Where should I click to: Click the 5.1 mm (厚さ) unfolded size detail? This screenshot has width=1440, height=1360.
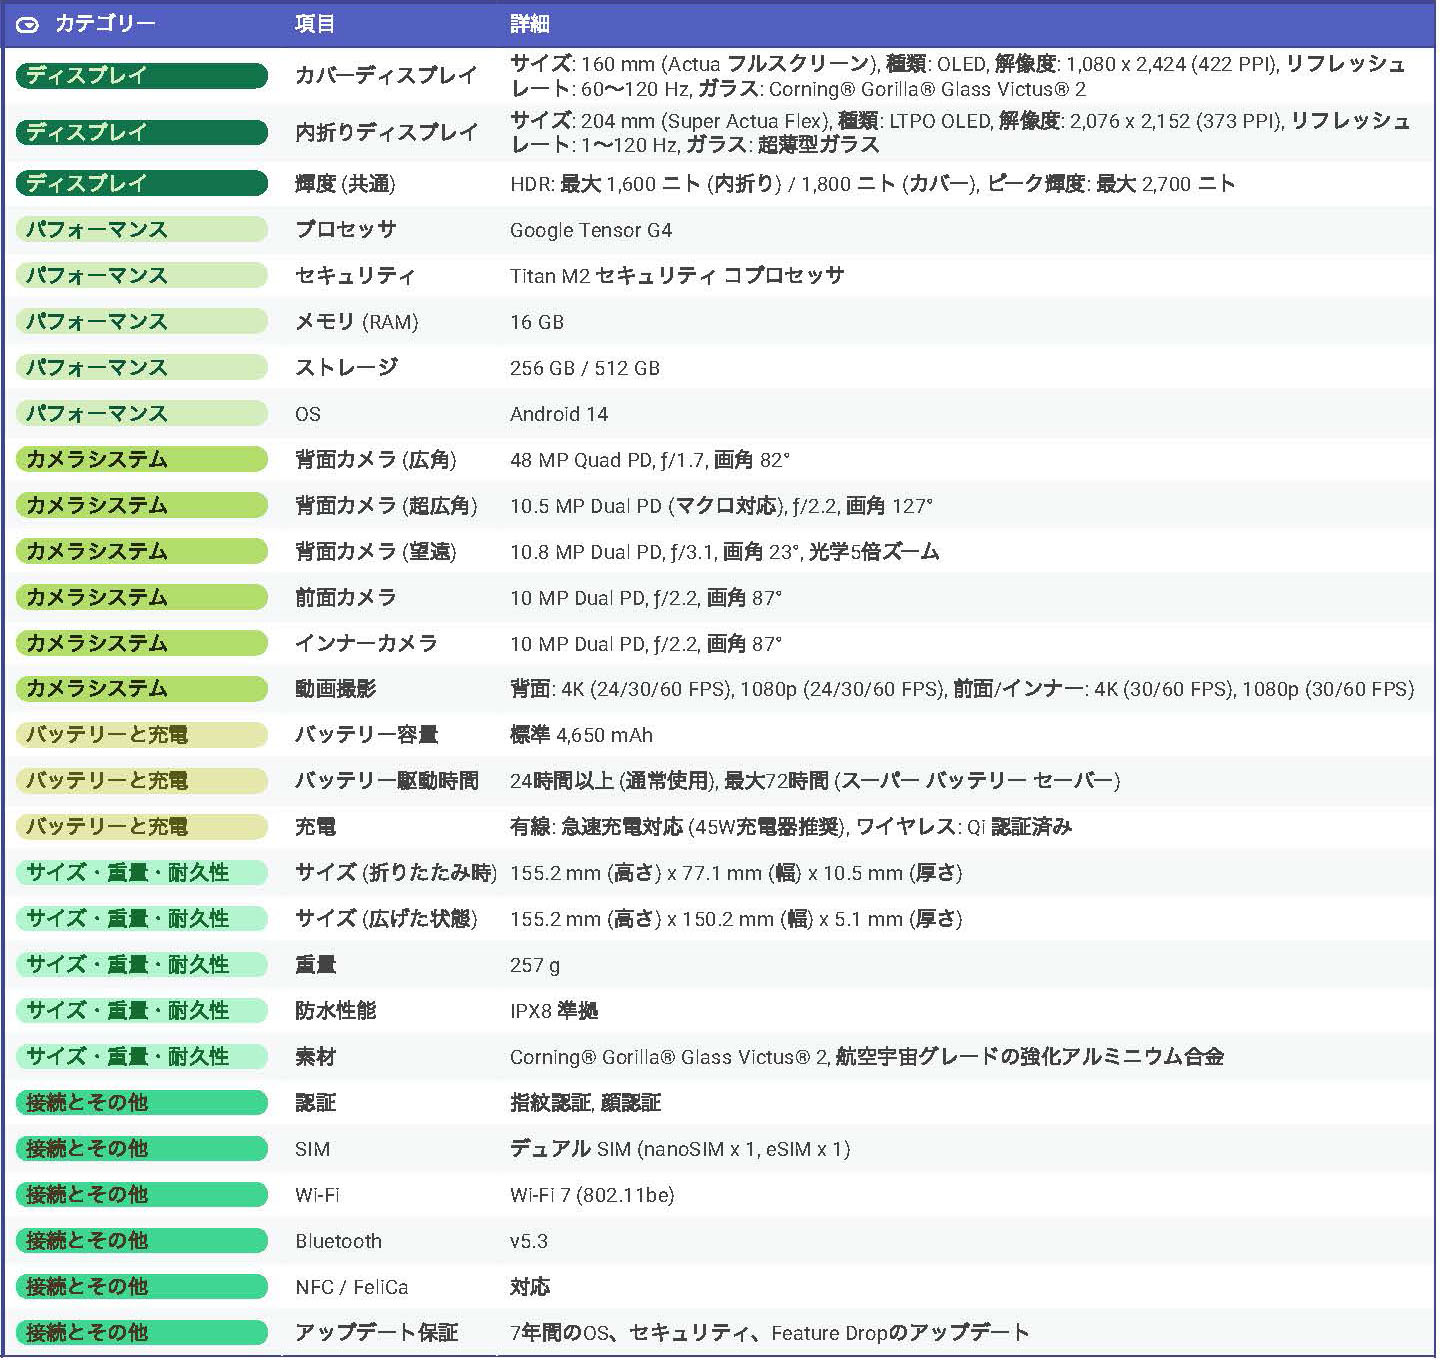pos(736,919)
